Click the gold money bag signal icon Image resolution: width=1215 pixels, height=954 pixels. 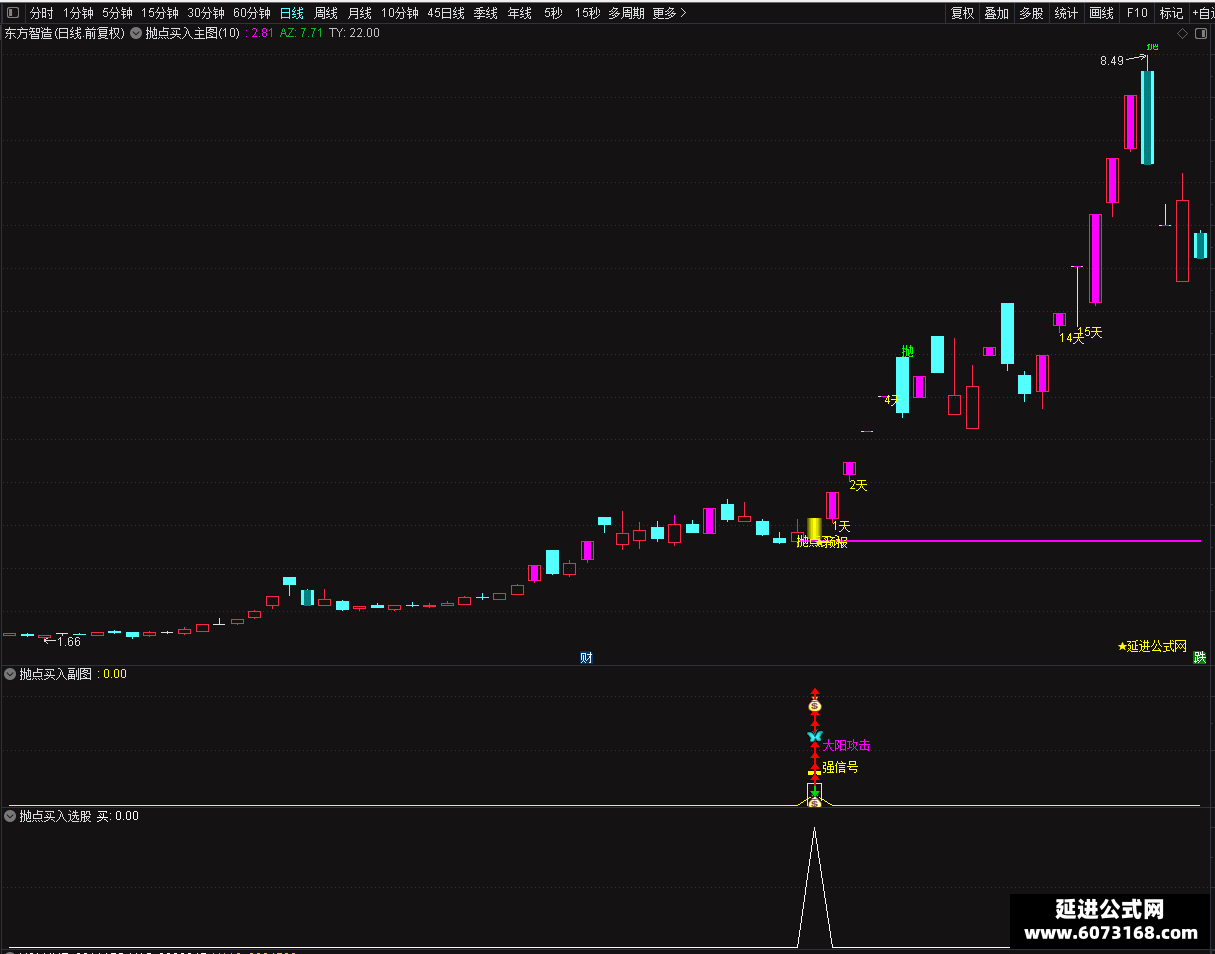point(815,706)
